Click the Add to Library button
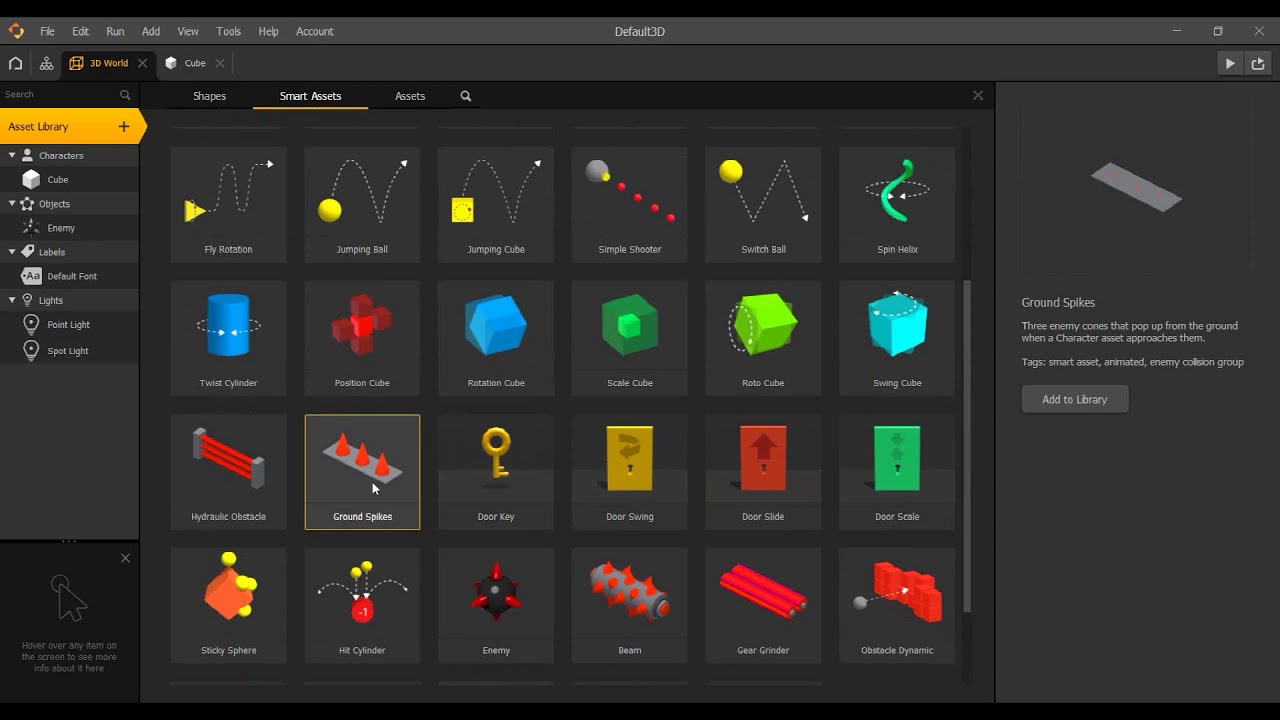This screenshot has width=1280, height=720. (x=1075, y=399)
